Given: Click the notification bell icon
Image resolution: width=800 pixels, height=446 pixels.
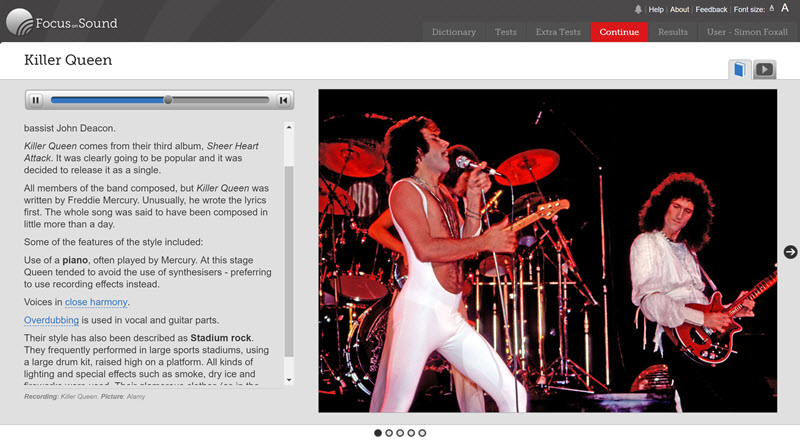Looking at the screenshot, I should pyautogui.click(x=638, y=9).
